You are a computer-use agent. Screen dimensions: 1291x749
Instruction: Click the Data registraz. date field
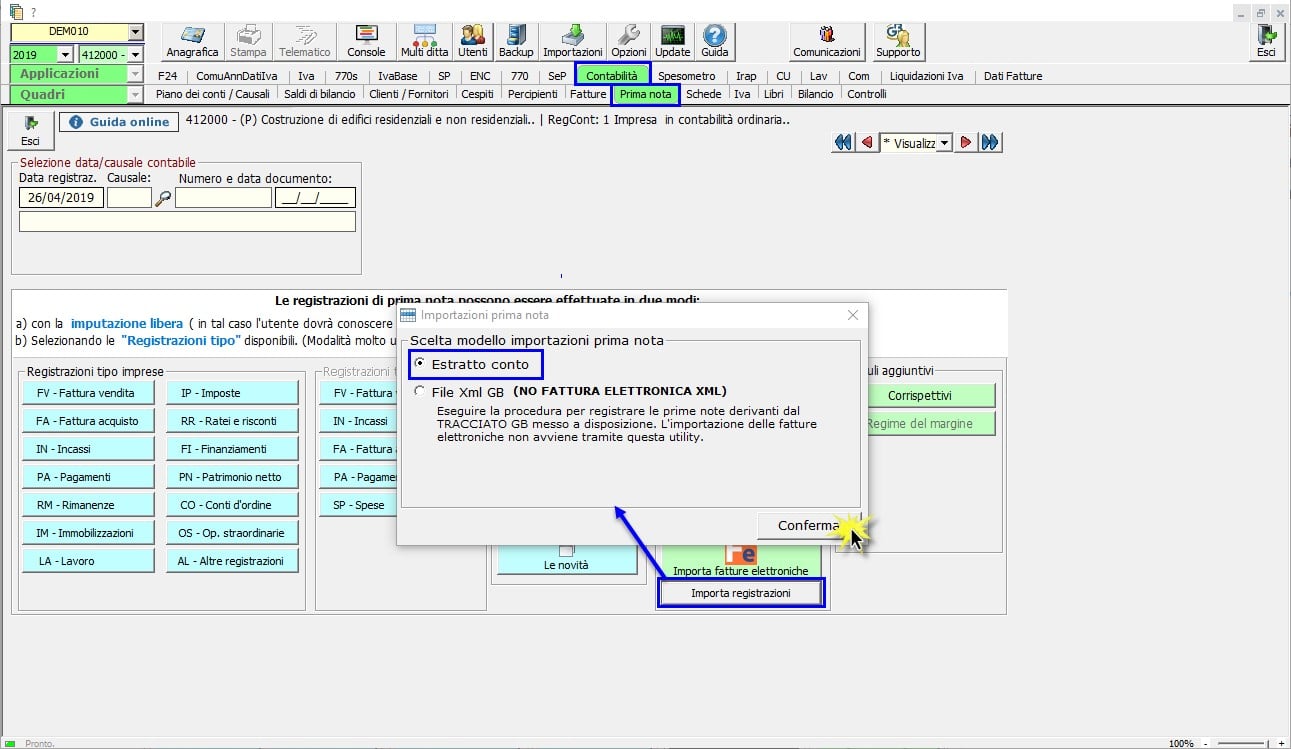61,198
